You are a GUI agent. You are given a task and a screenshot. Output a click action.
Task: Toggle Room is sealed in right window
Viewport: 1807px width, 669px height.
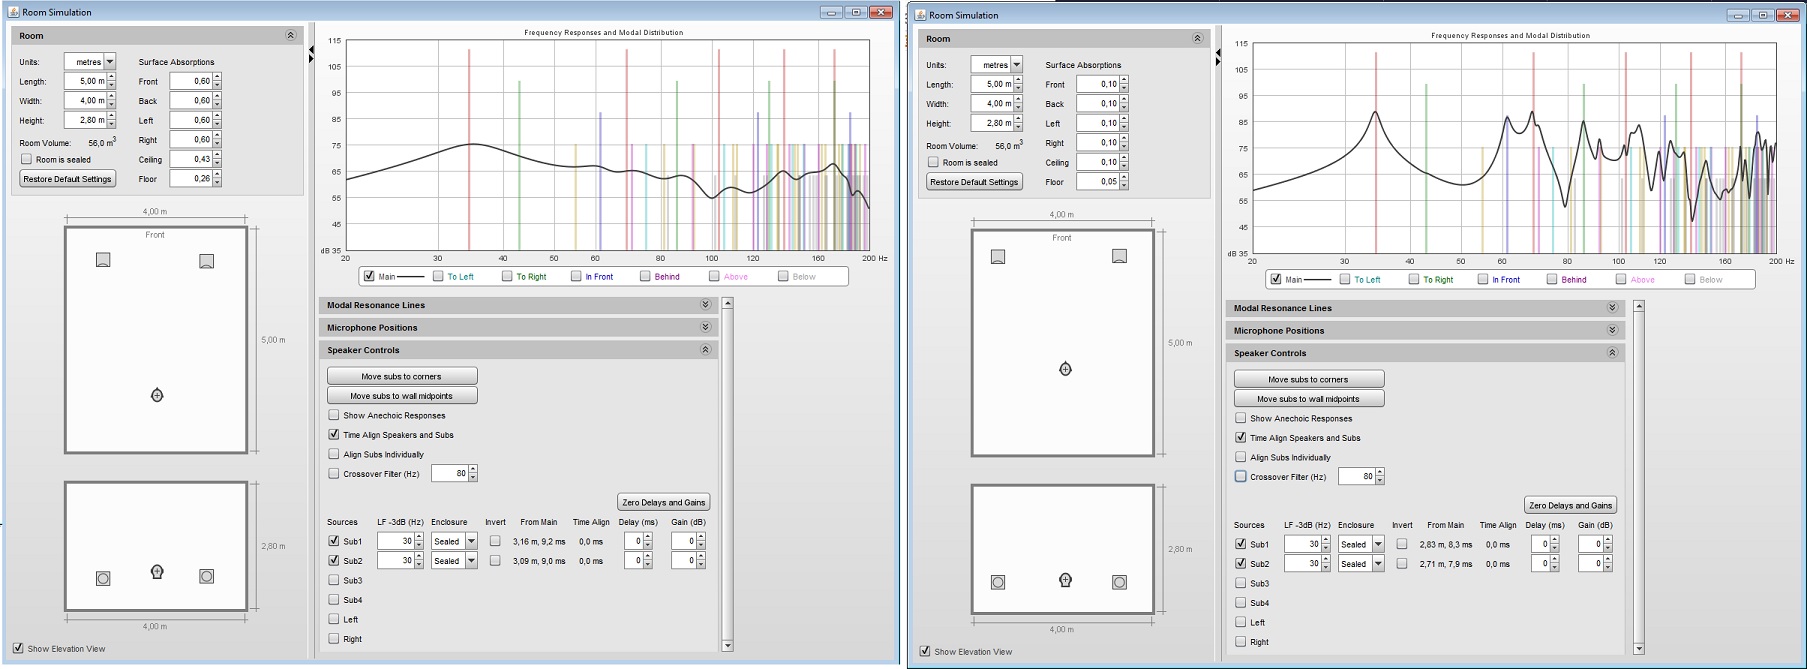click(933, 162)
